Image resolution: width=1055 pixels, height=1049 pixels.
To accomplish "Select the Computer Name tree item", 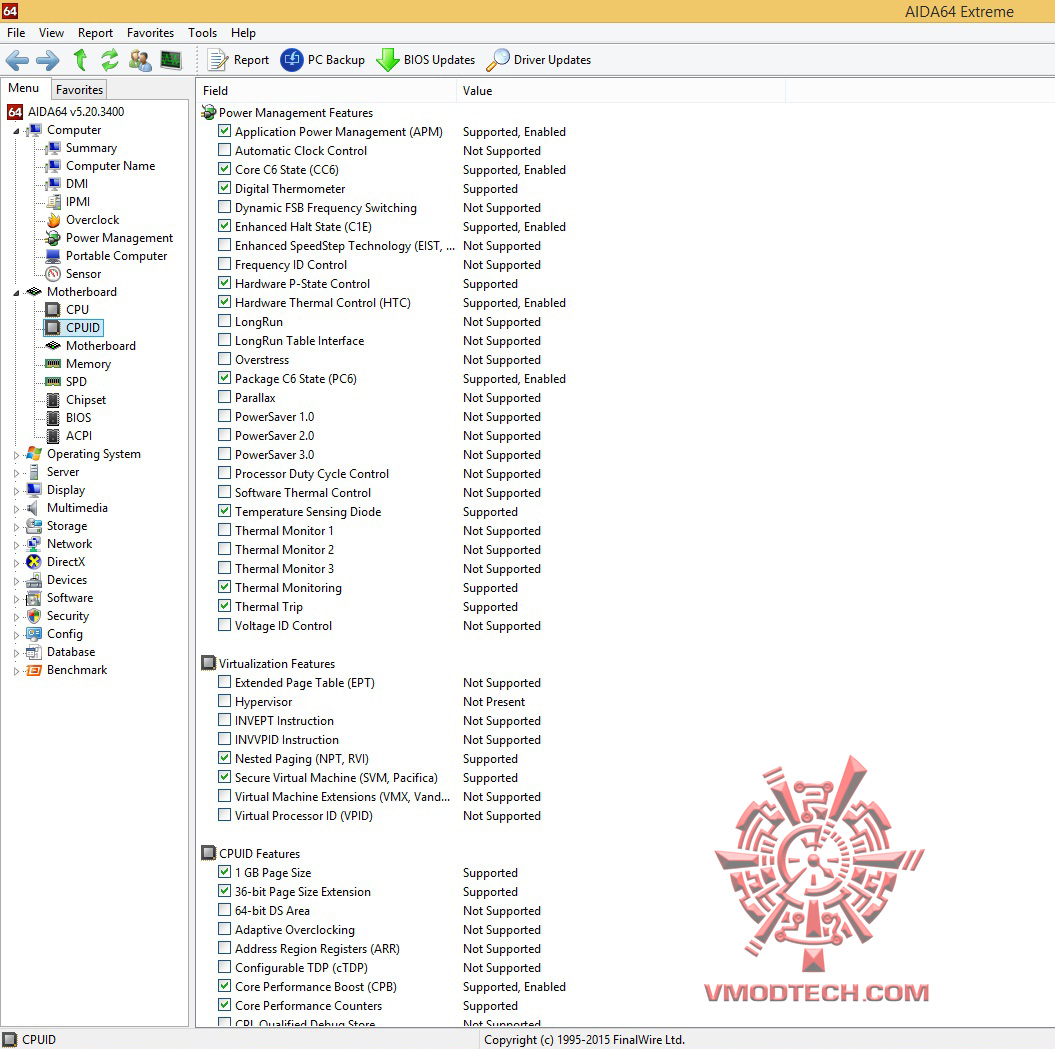I will [x=110, y=166].
